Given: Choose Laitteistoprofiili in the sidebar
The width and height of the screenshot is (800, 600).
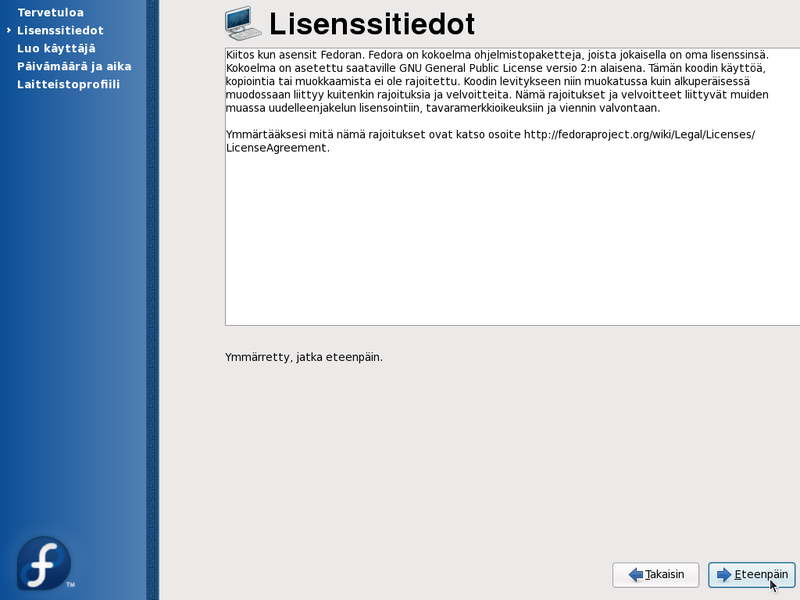Looking at the screenshot, I should pyautogui.click(x=68, y=84).
